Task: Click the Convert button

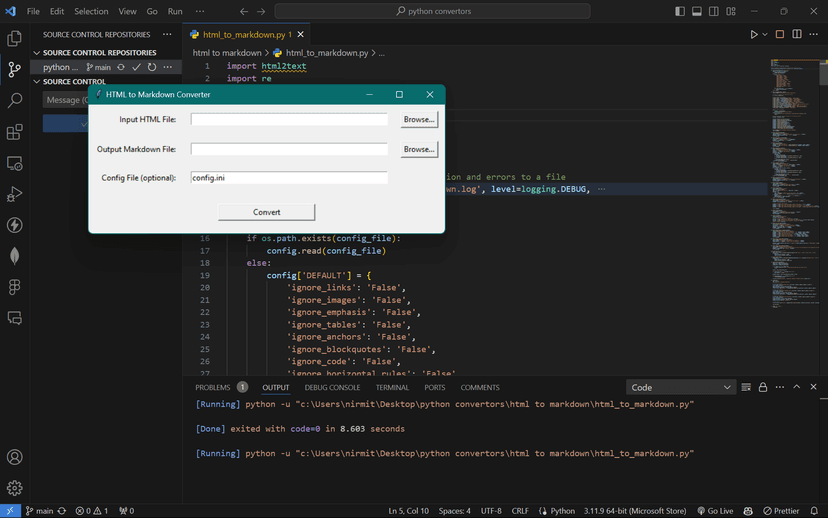Action: (x=266, y=212)
